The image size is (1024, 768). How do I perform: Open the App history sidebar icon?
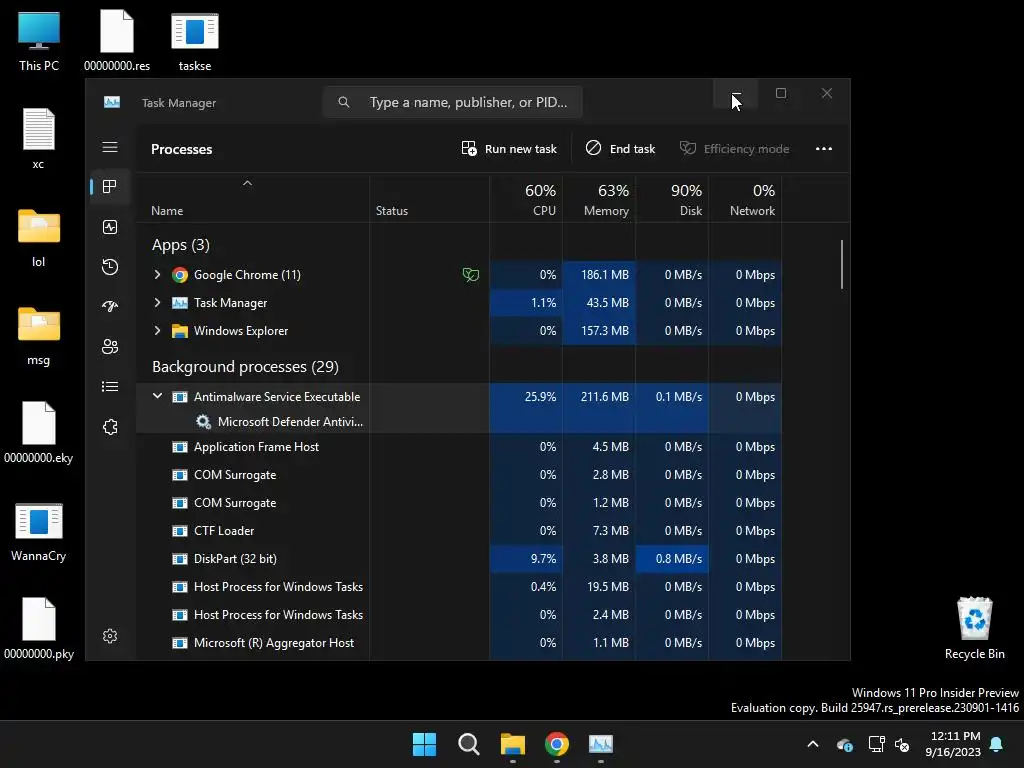(x=110, y=266)
